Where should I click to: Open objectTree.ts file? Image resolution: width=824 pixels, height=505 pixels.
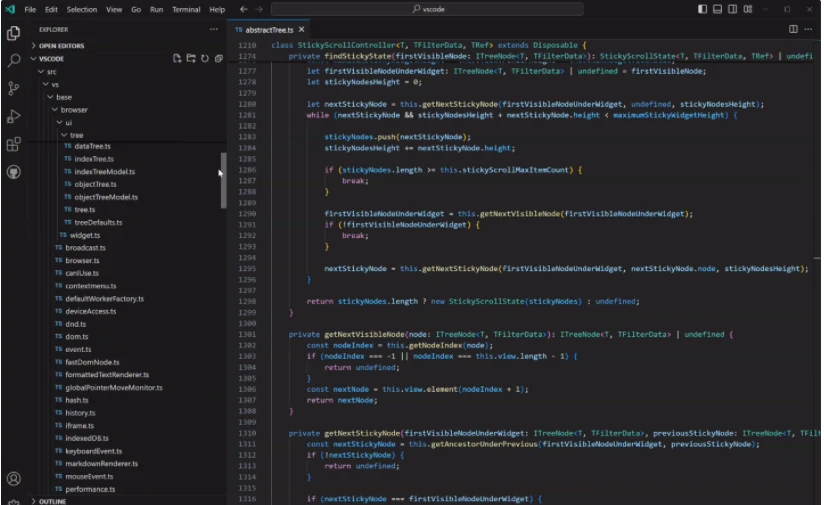point(95,184)
